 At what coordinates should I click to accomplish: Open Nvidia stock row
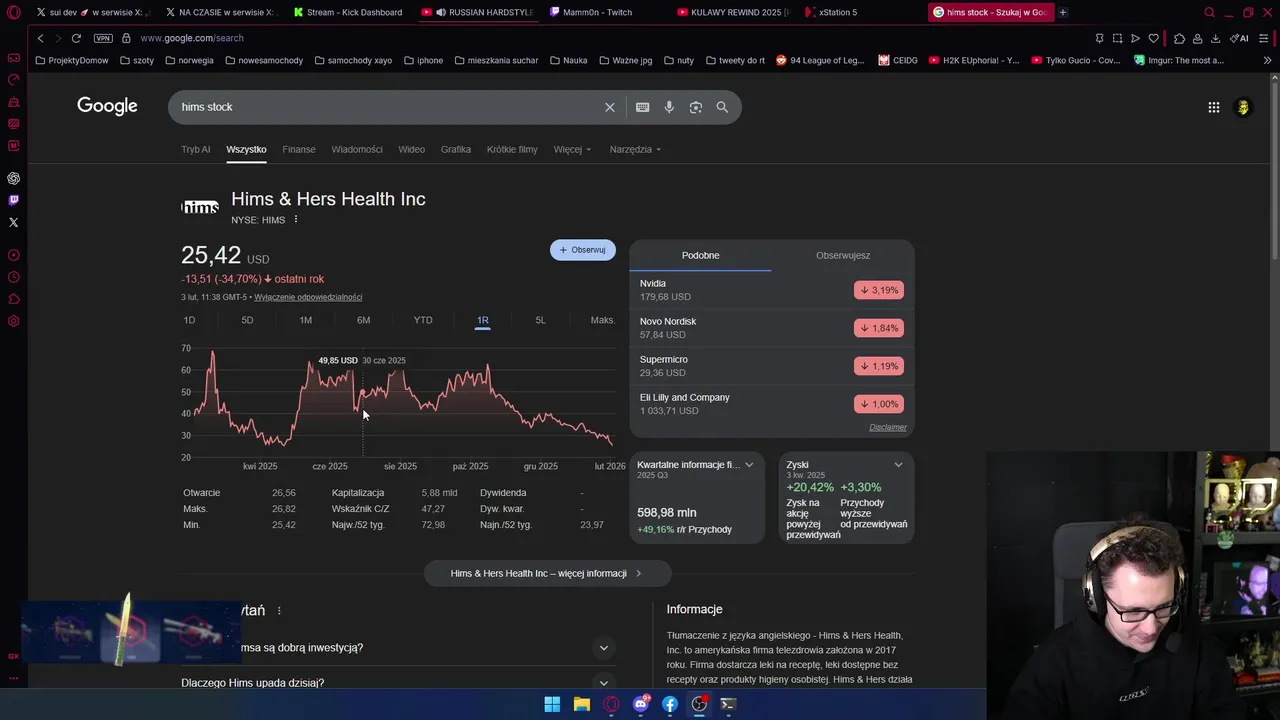771,290
